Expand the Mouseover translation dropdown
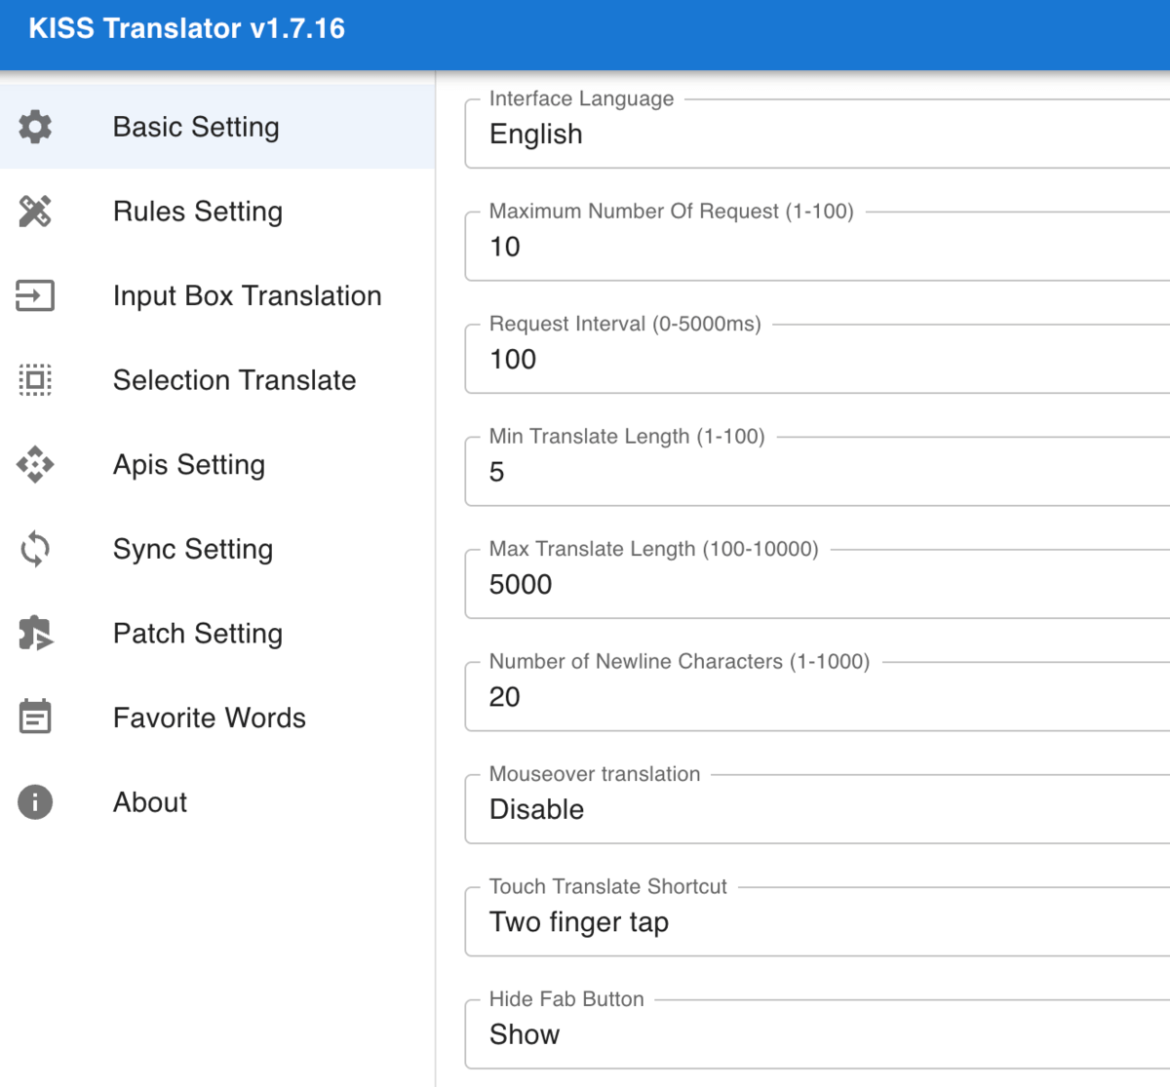 pyautogui.click(x=816, y=810)
